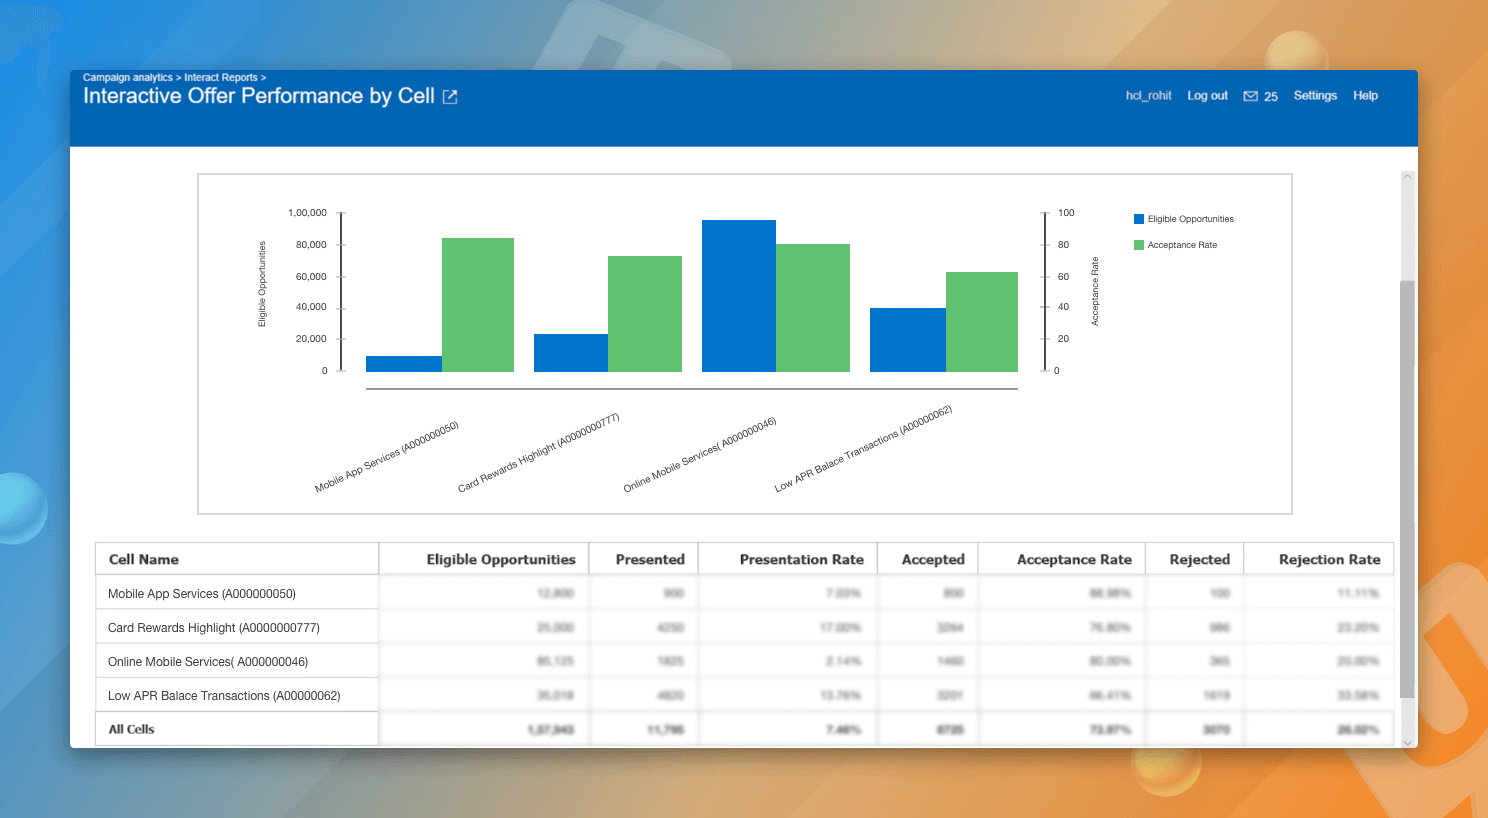The height and width of the screenshot is (818, 1488).
Task: Open the Interact Reports breadcrumb
Action: coord(221,77)
